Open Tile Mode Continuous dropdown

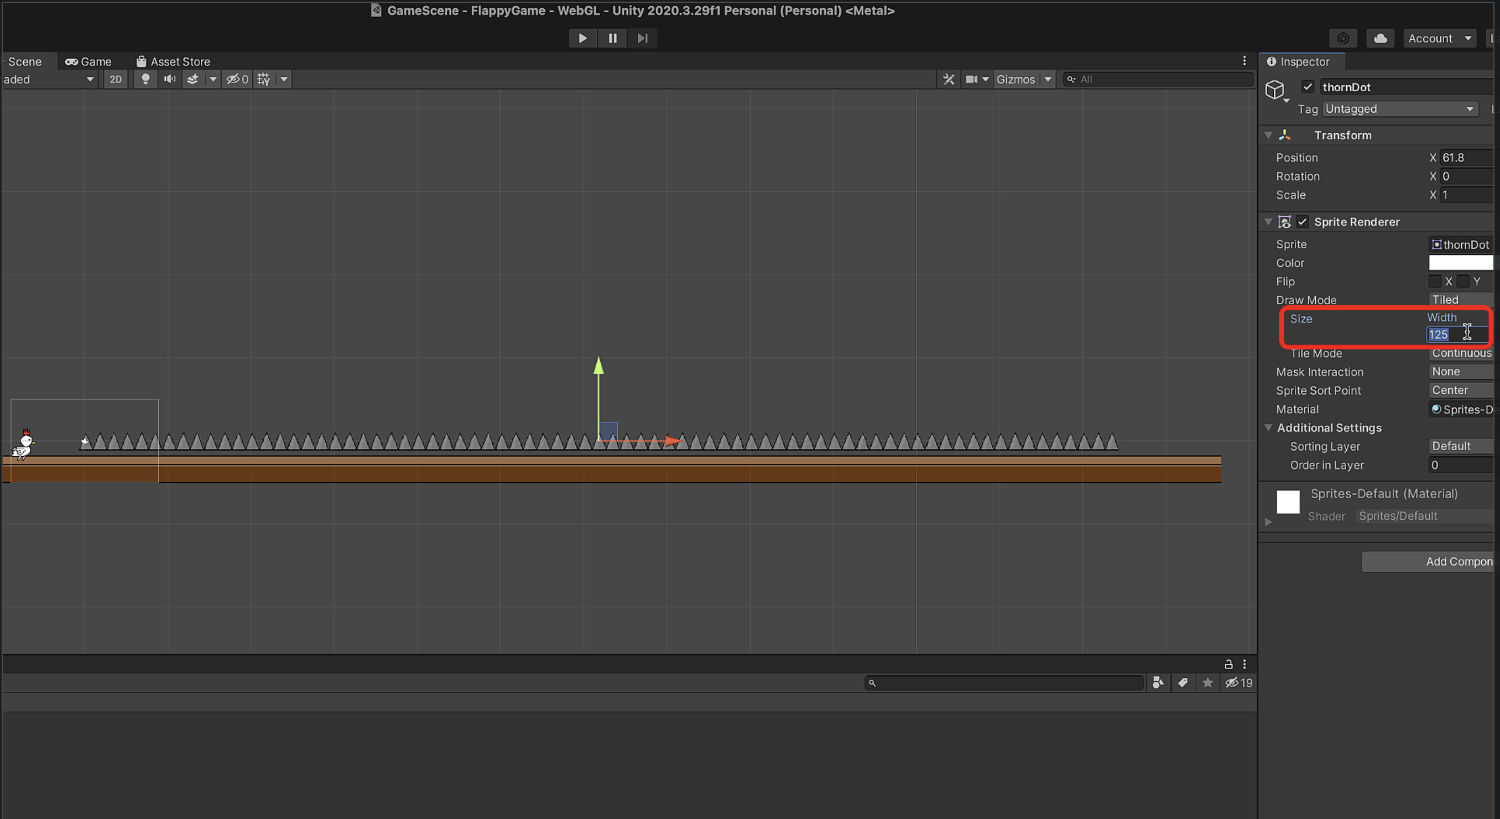tap(1461, 353)
